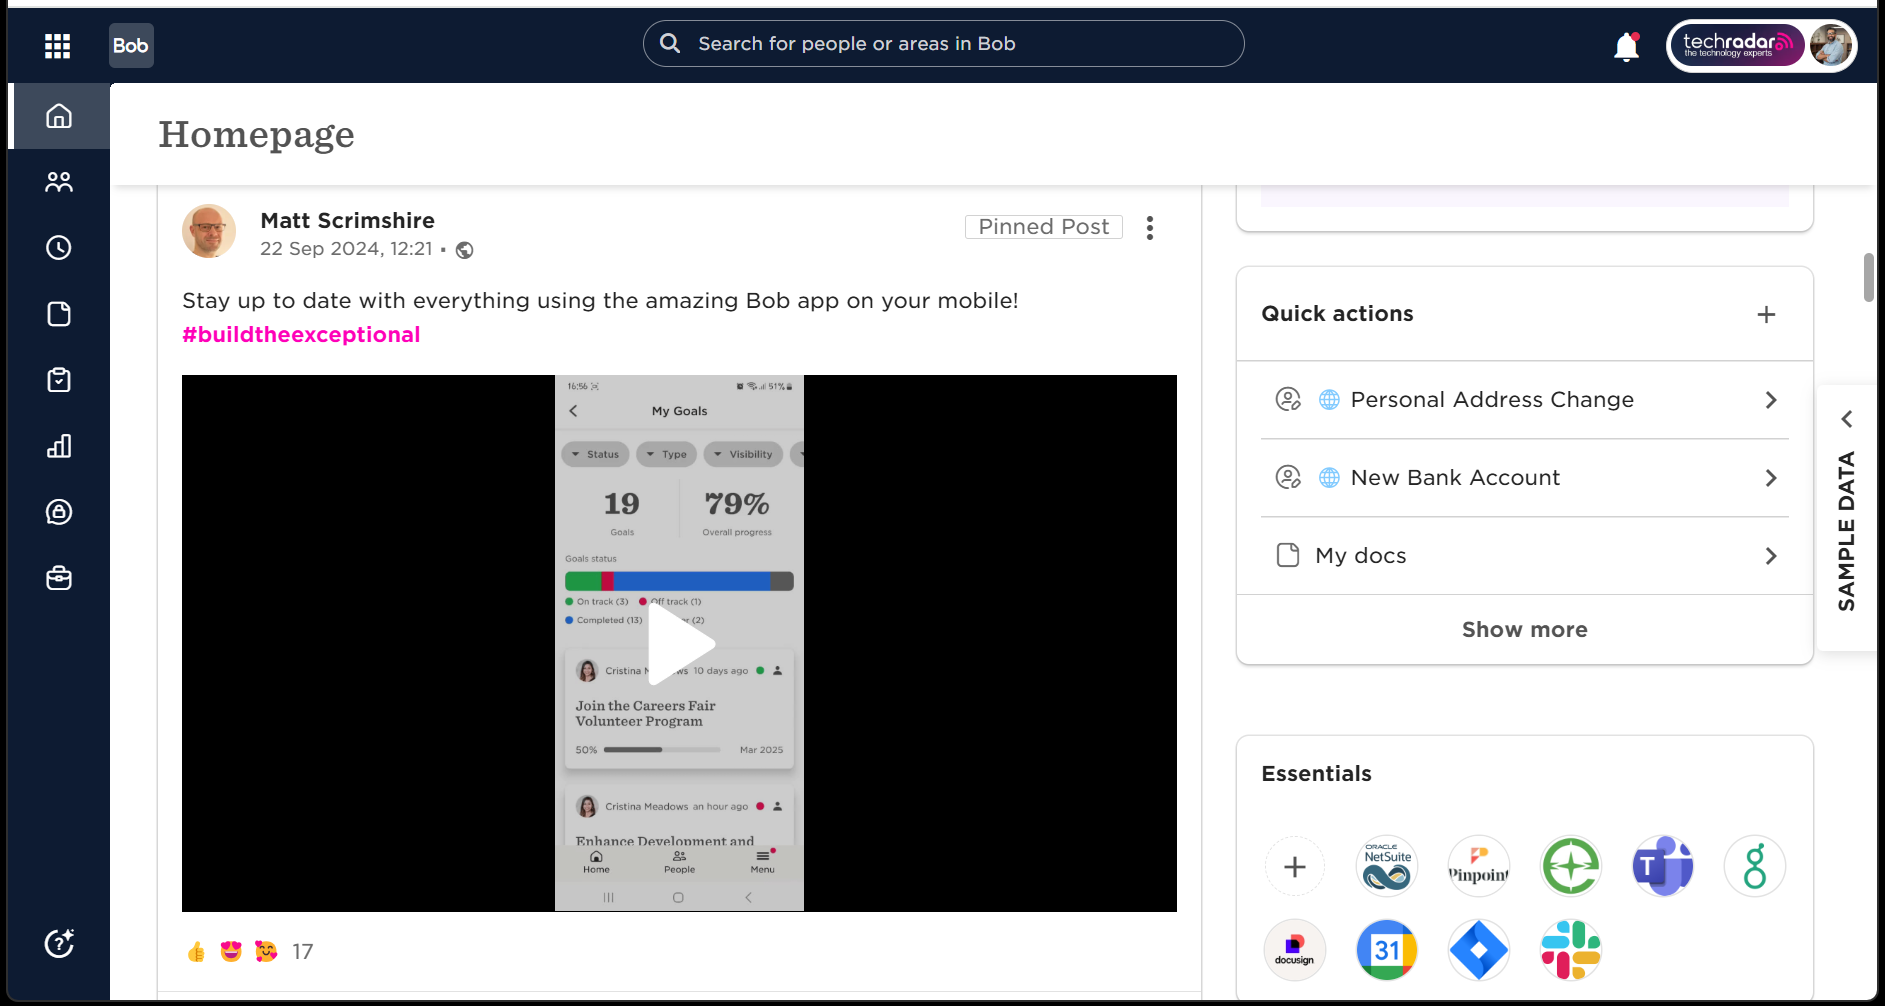Screen dimensions: 1885x1006
Task: Click the globe visibility icon by post date
Action: click(x=465, y=250)
